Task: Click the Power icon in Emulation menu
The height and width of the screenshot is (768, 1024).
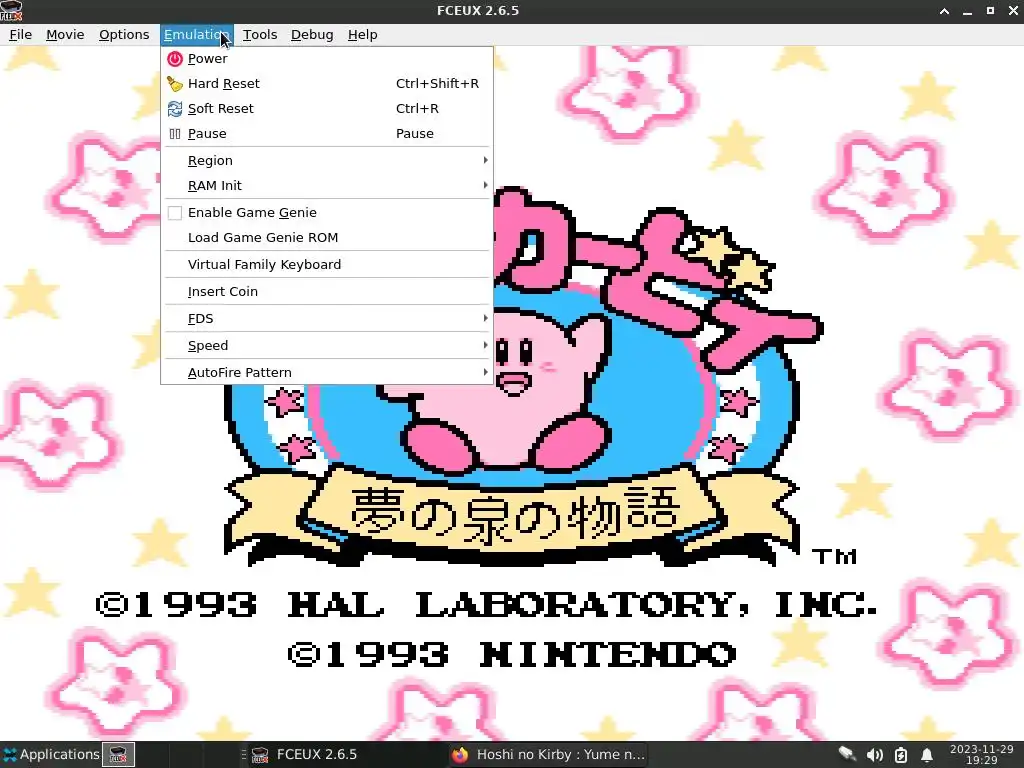Action: click(x=174, y=59)
